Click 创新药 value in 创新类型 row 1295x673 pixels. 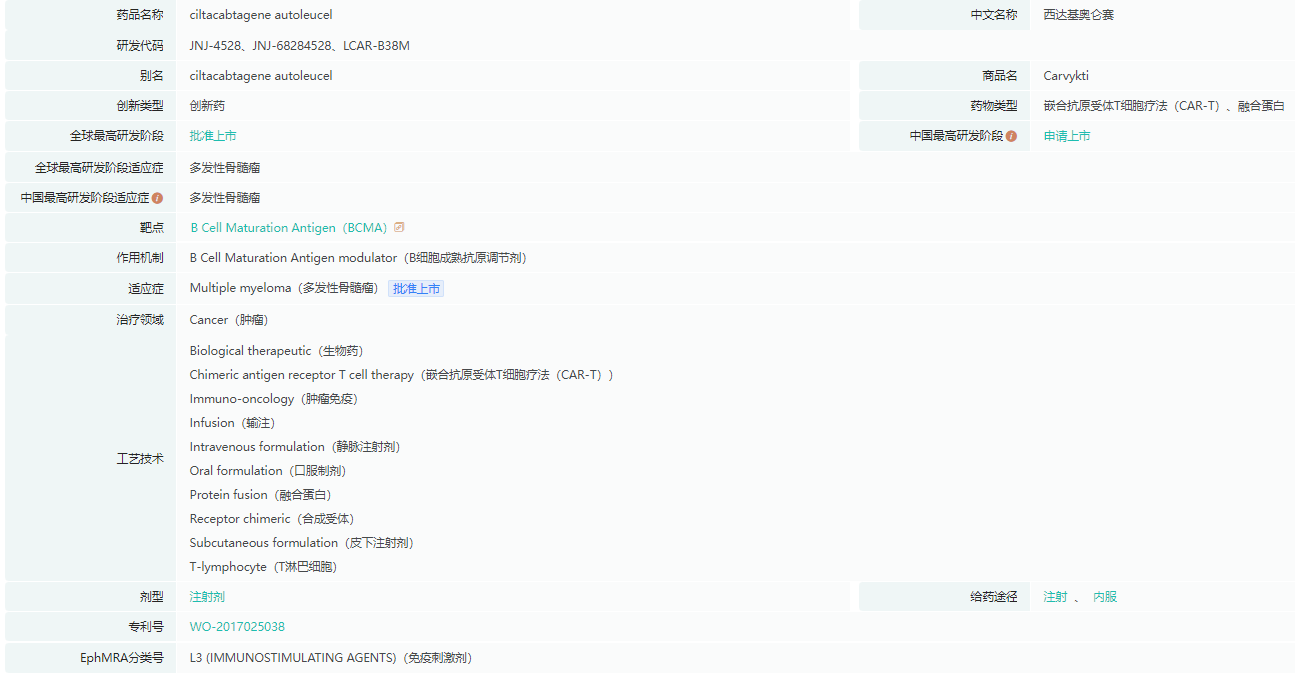[207, 106]
